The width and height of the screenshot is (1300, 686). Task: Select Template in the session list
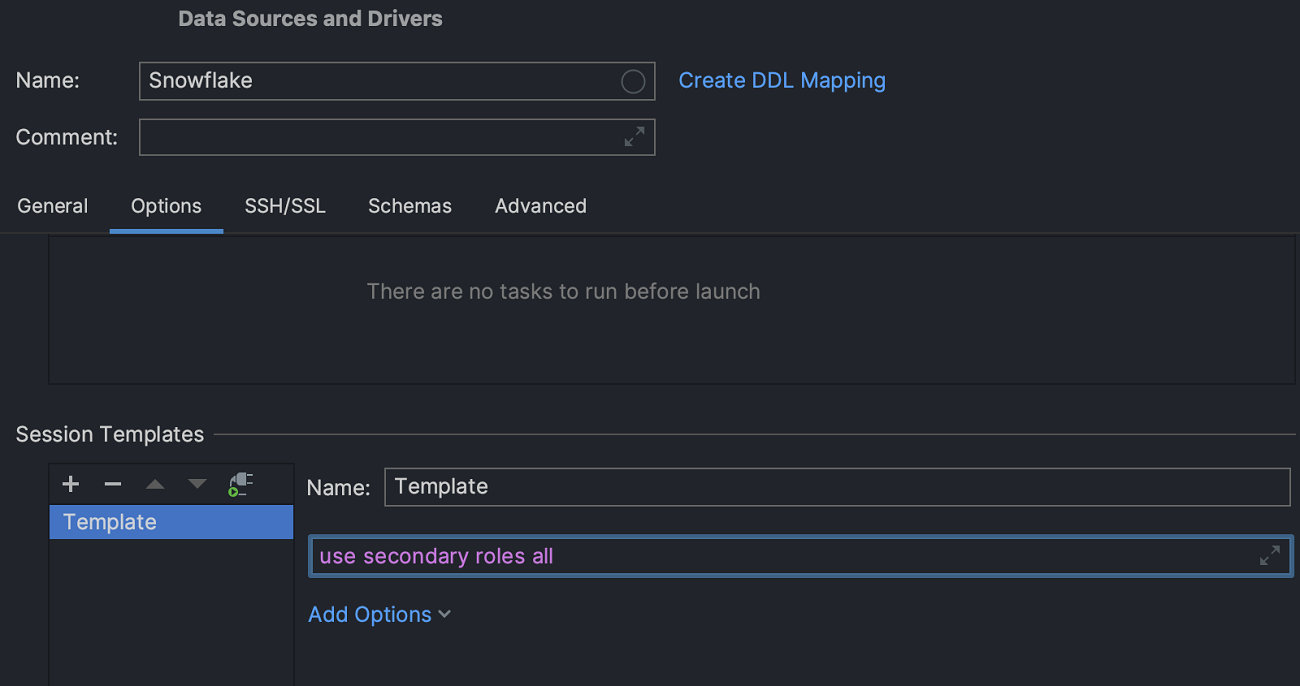110,522
